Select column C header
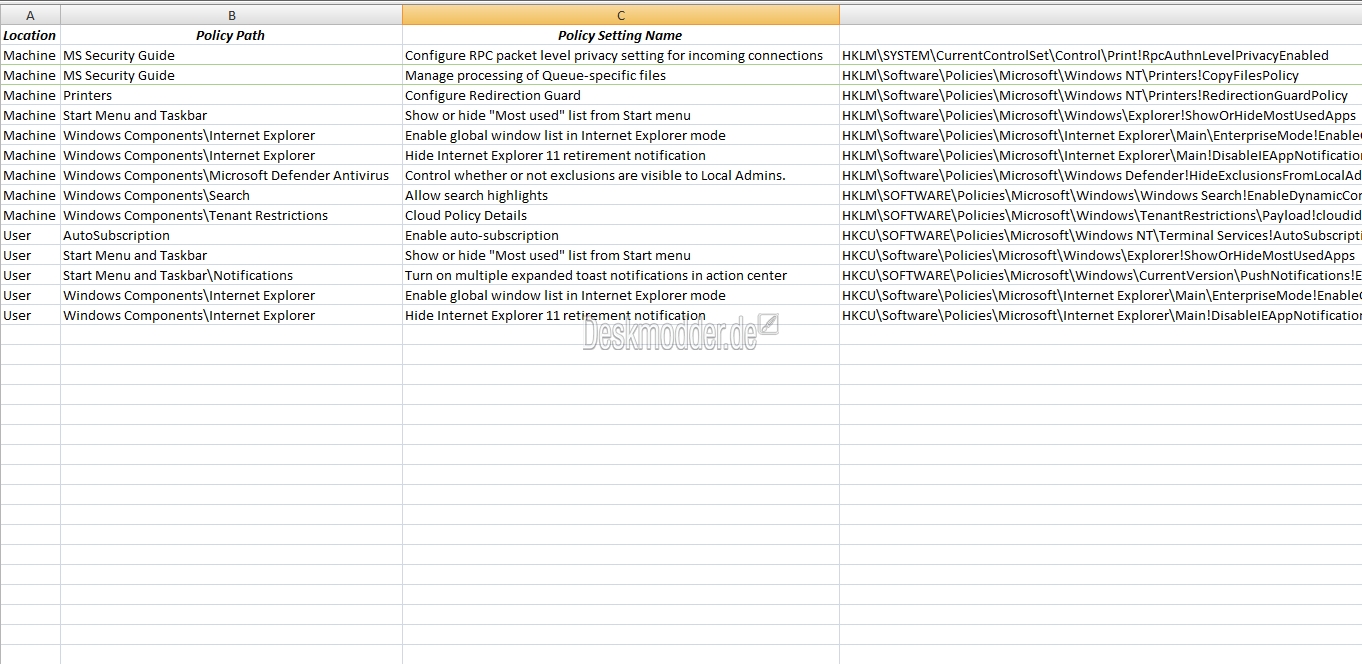Viewport: 1362px width, 664px height. [x=621, y=15]
